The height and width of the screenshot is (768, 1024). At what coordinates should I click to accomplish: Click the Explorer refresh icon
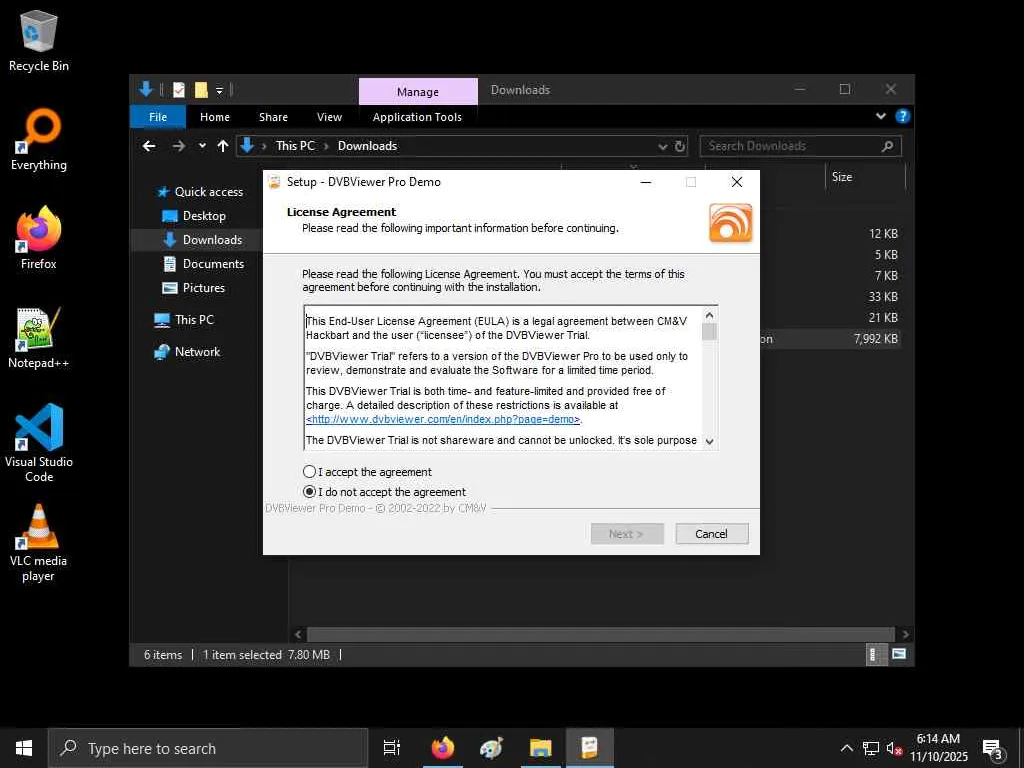(680, 146)
